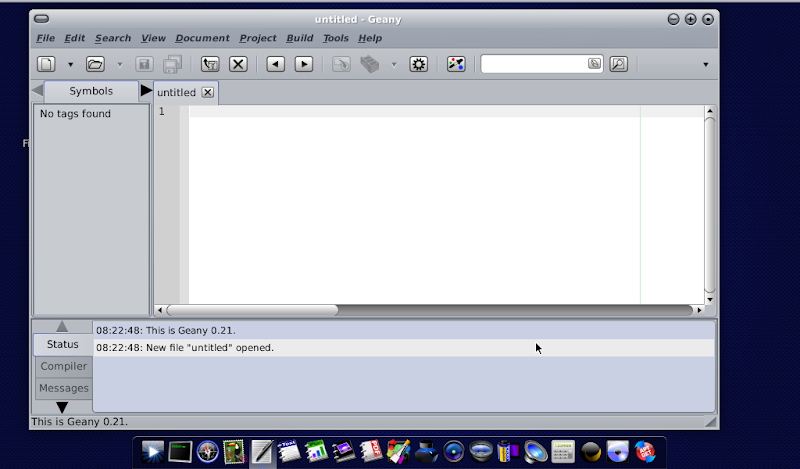The width and height of the screenshot is (800, 469).
Task: Open the Project menu
Action: coord(258,38)
